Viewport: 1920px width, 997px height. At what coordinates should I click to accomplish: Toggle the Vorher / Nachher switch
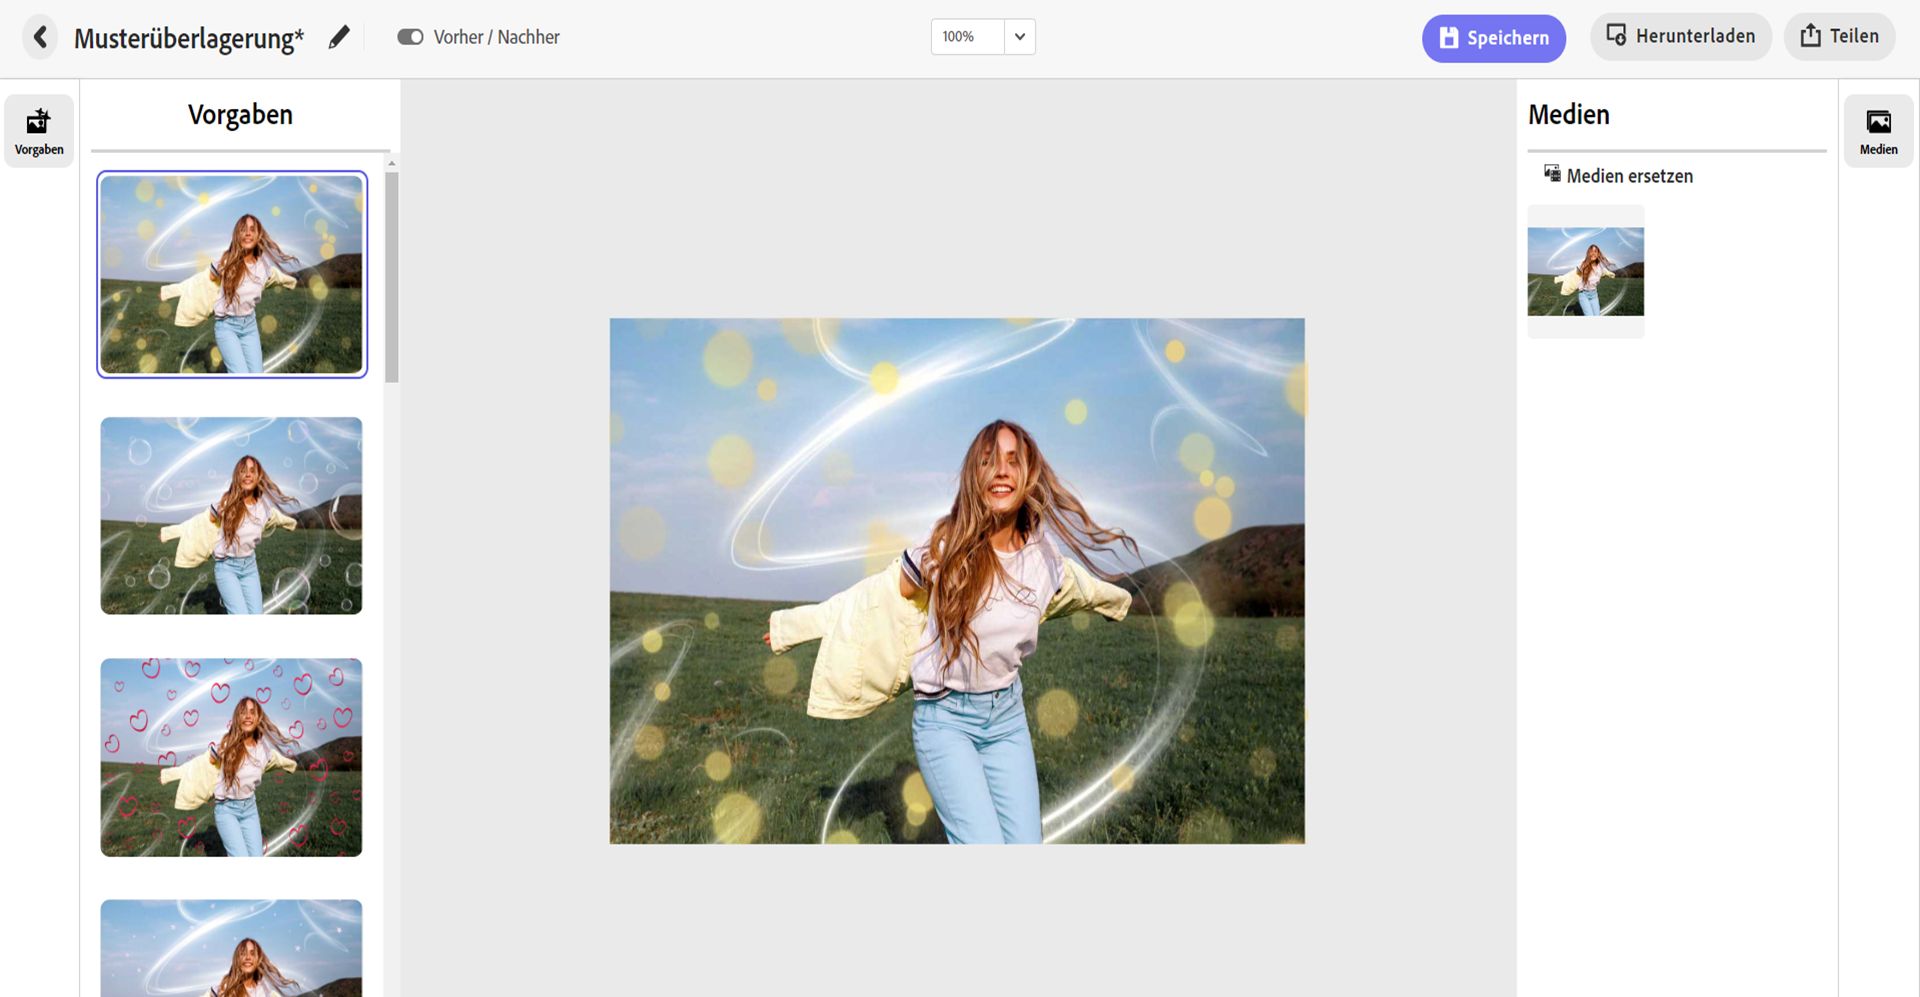[x=410, y=37]
